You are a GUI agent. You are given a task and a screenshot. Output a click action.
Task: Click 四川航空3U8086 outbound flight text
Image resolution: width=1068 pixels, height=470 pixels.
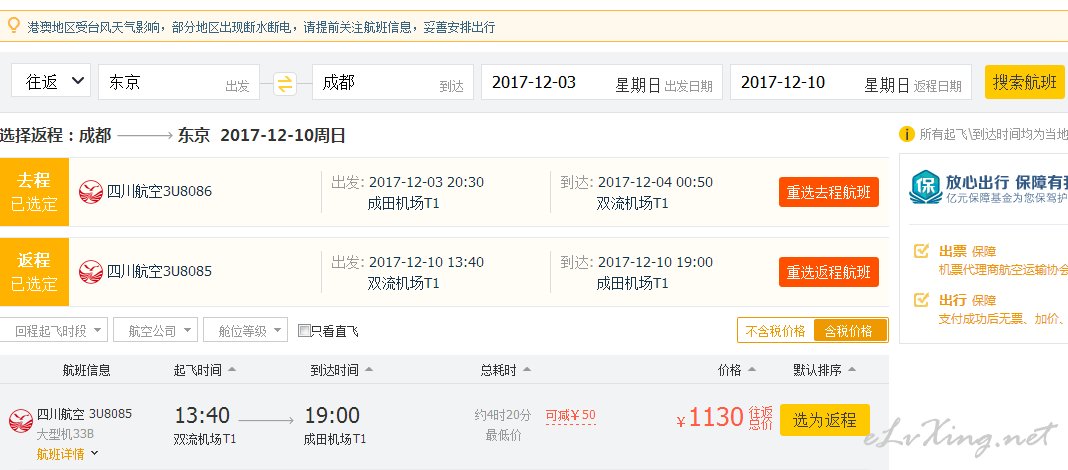[x=159, y=191]
